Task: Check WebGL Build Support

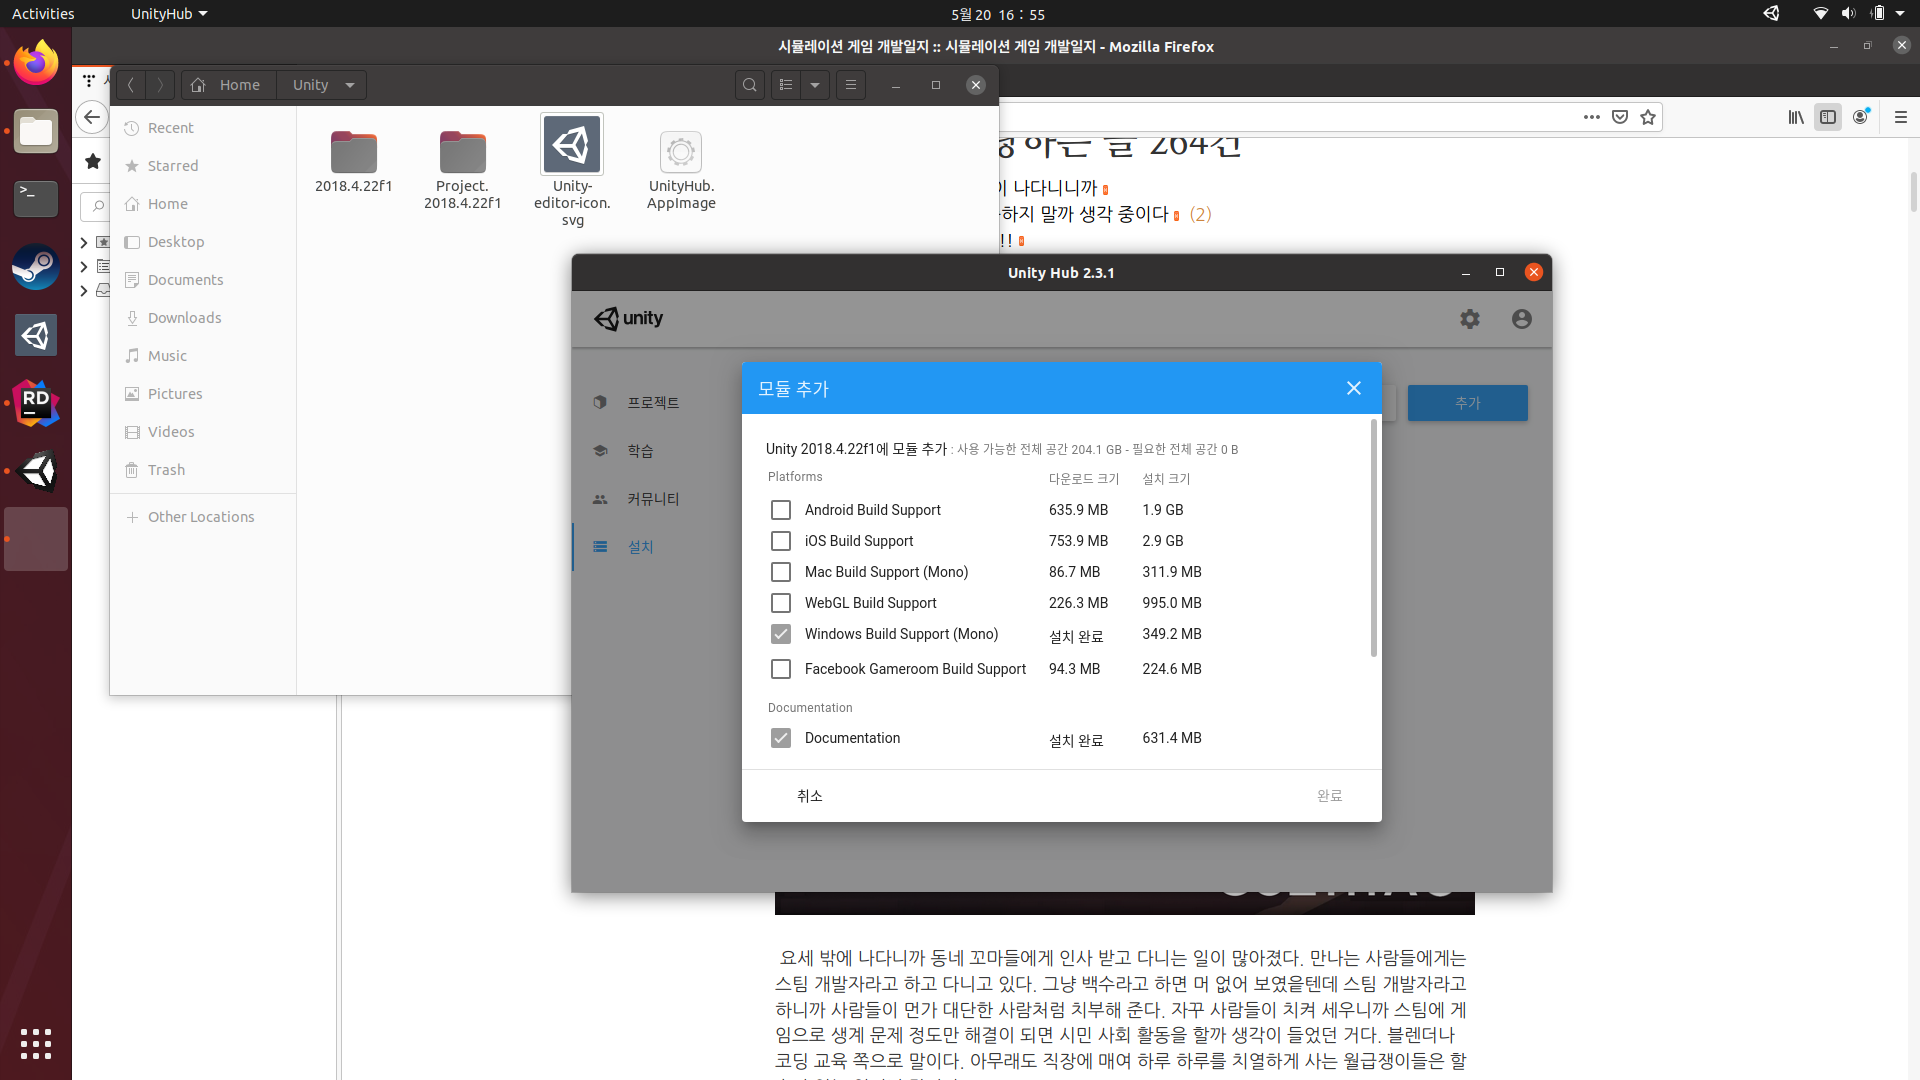Action: [781, 603]
